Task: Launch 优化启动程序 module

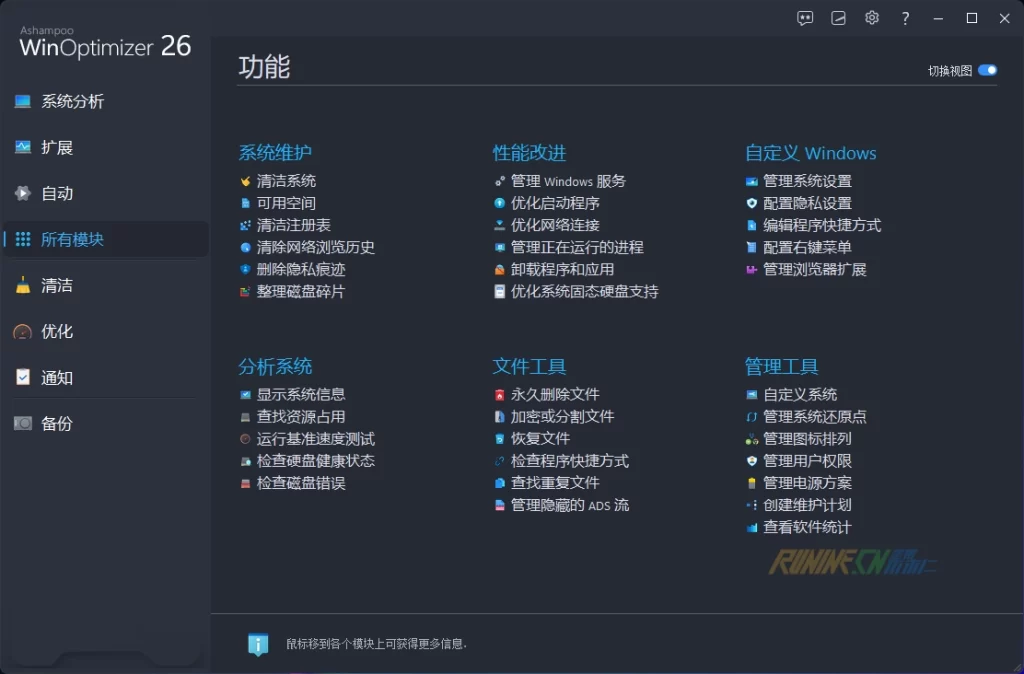Action: click(555, 203)
